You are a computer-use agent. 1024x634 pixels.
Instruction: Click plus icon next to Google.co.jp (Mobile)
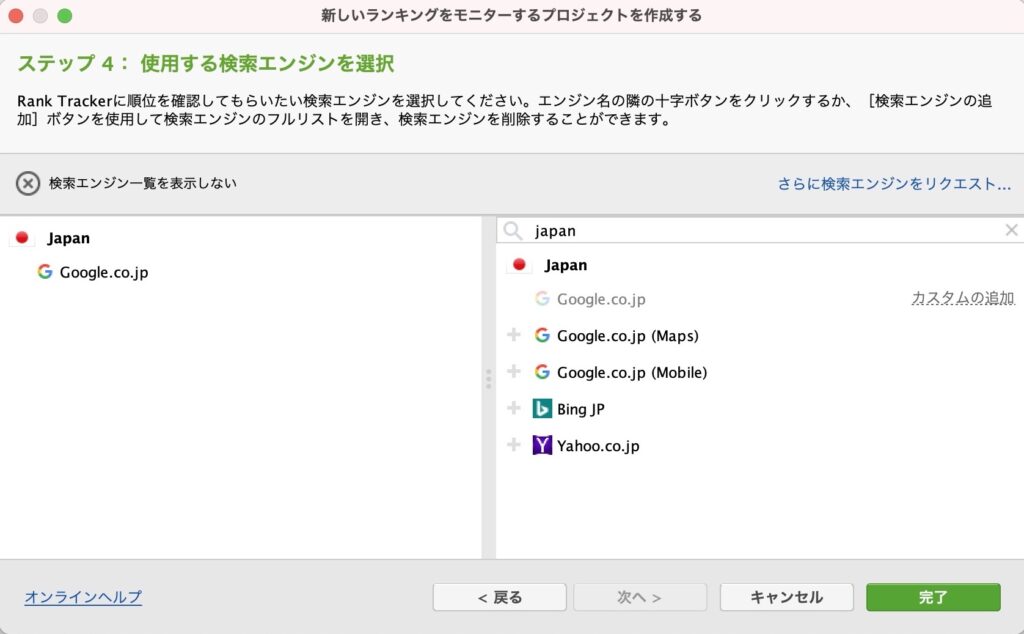514,372
